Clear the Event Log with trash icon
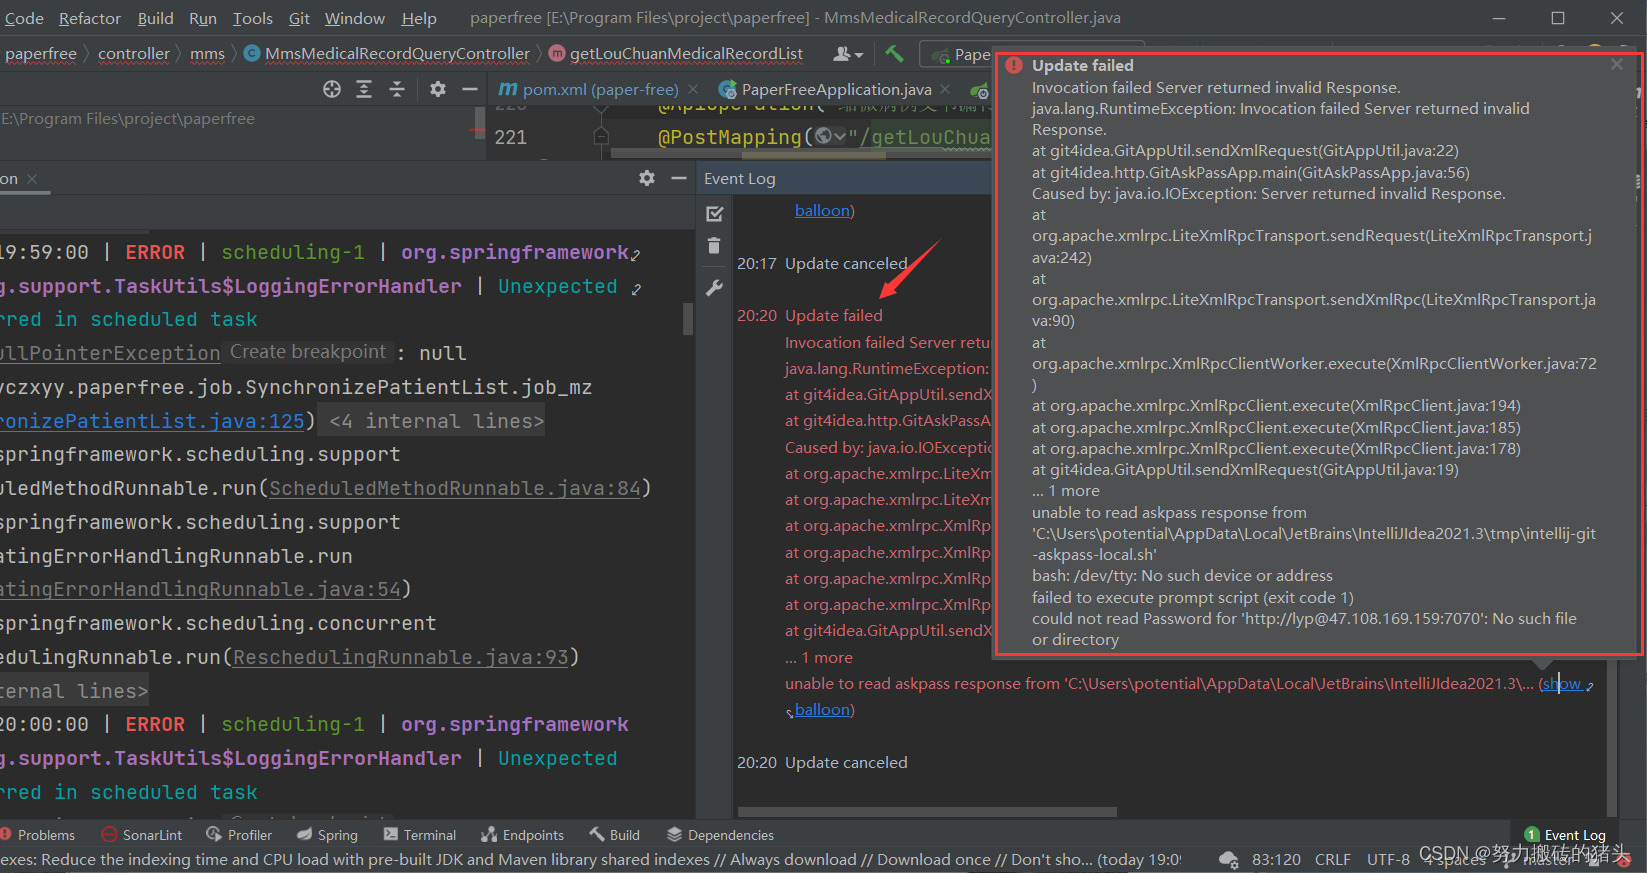 [714, 246]
